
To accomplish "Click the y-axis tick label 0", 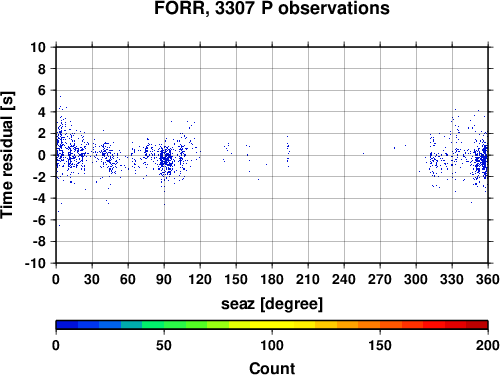I will click(x=42, y=155).
